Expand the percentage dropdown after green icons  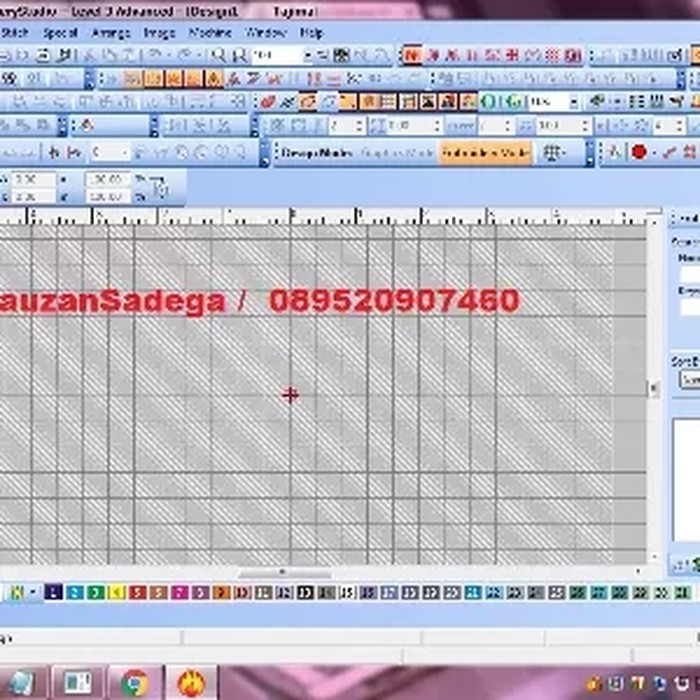click(574, 103)
